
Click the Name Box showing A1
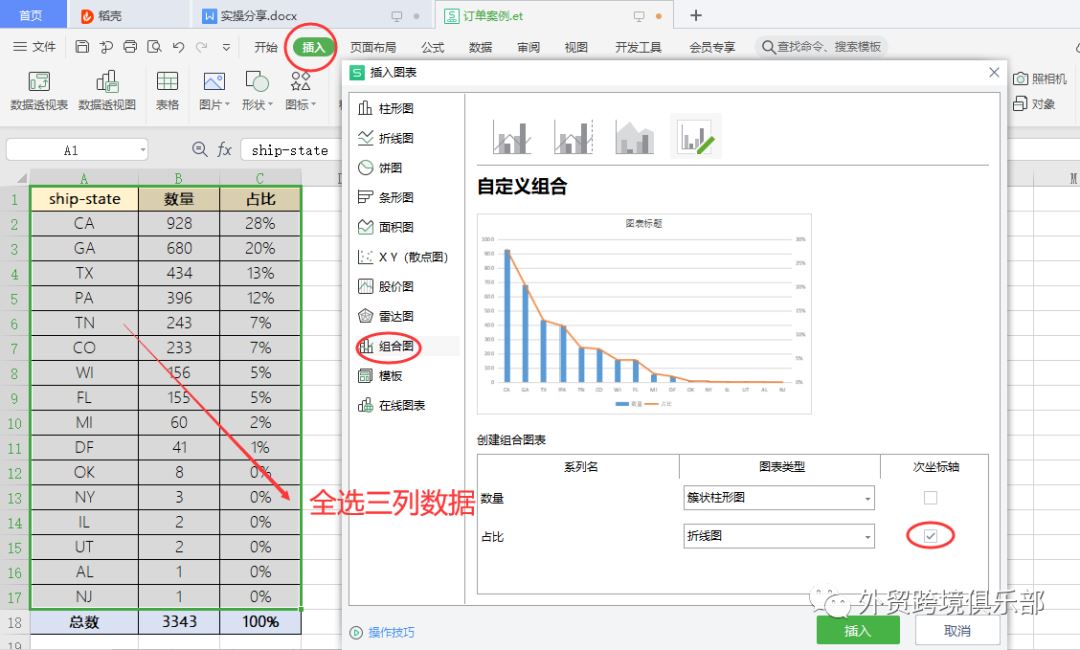point(76,149)
